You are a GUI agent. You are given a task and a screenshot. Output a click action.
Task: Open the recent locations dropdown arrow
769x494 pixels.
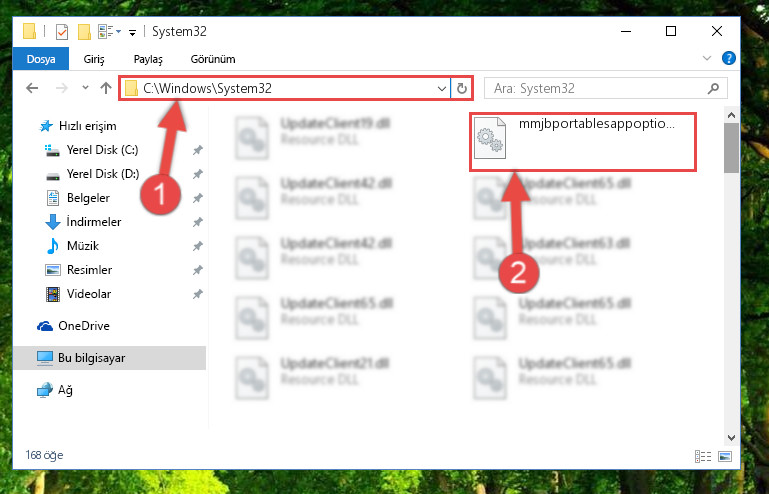(x=85, y=88)
